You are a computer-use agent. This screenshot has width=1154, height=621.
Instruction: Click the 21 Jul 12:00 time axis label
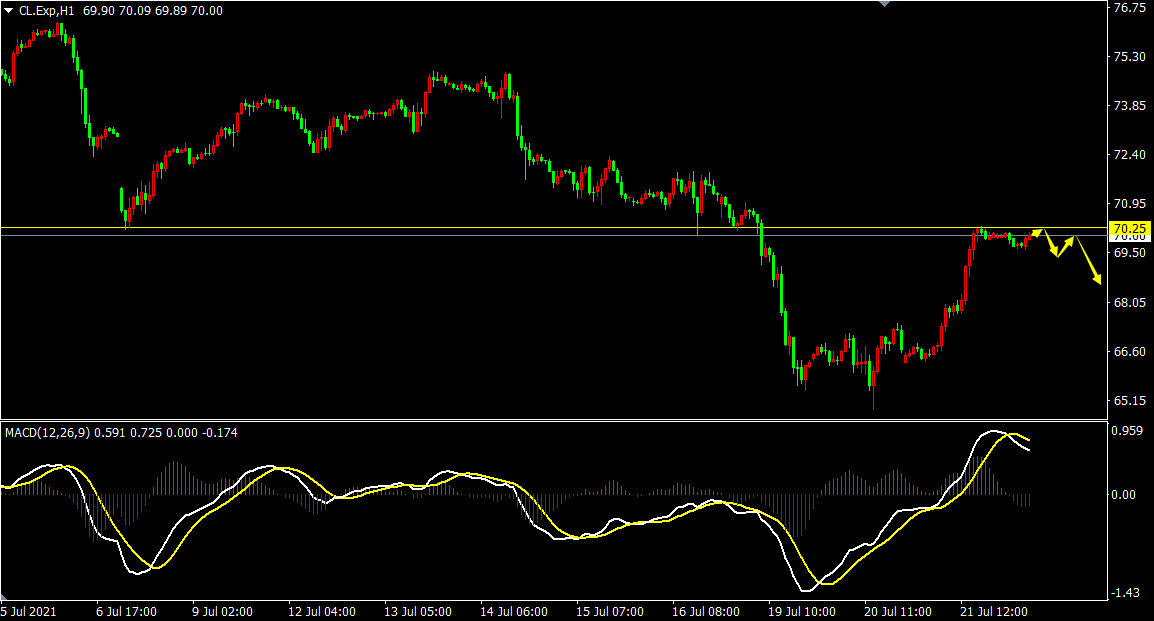[994, 611]
